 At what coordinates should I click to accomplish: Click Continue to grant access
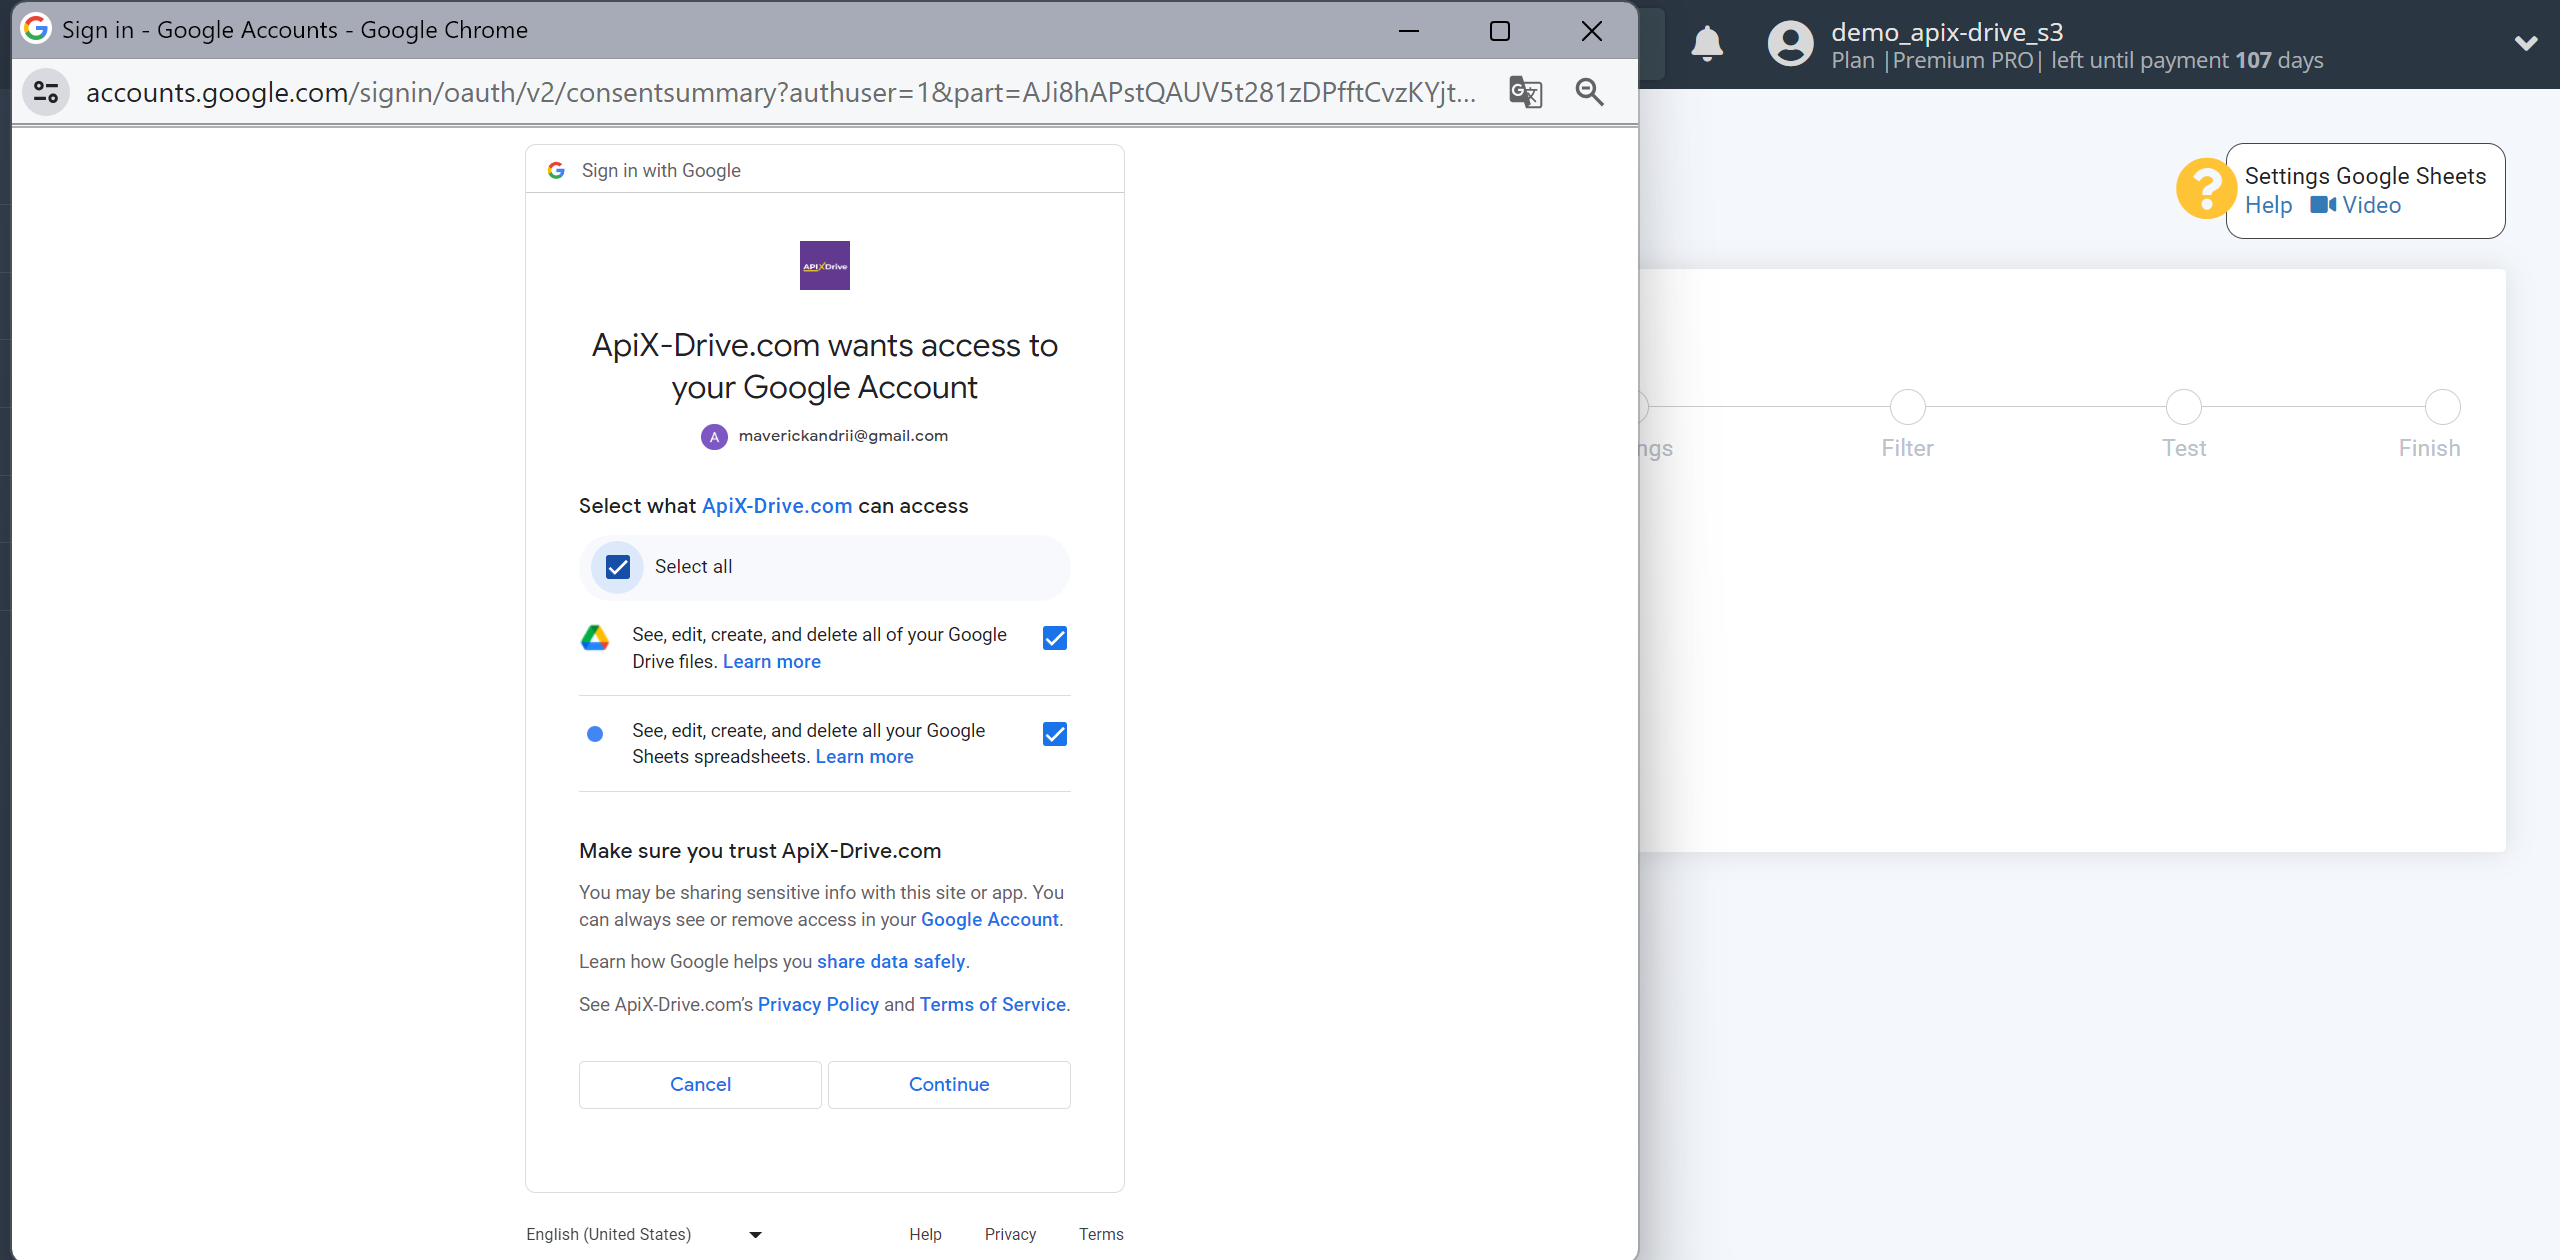pos(949,1084)
